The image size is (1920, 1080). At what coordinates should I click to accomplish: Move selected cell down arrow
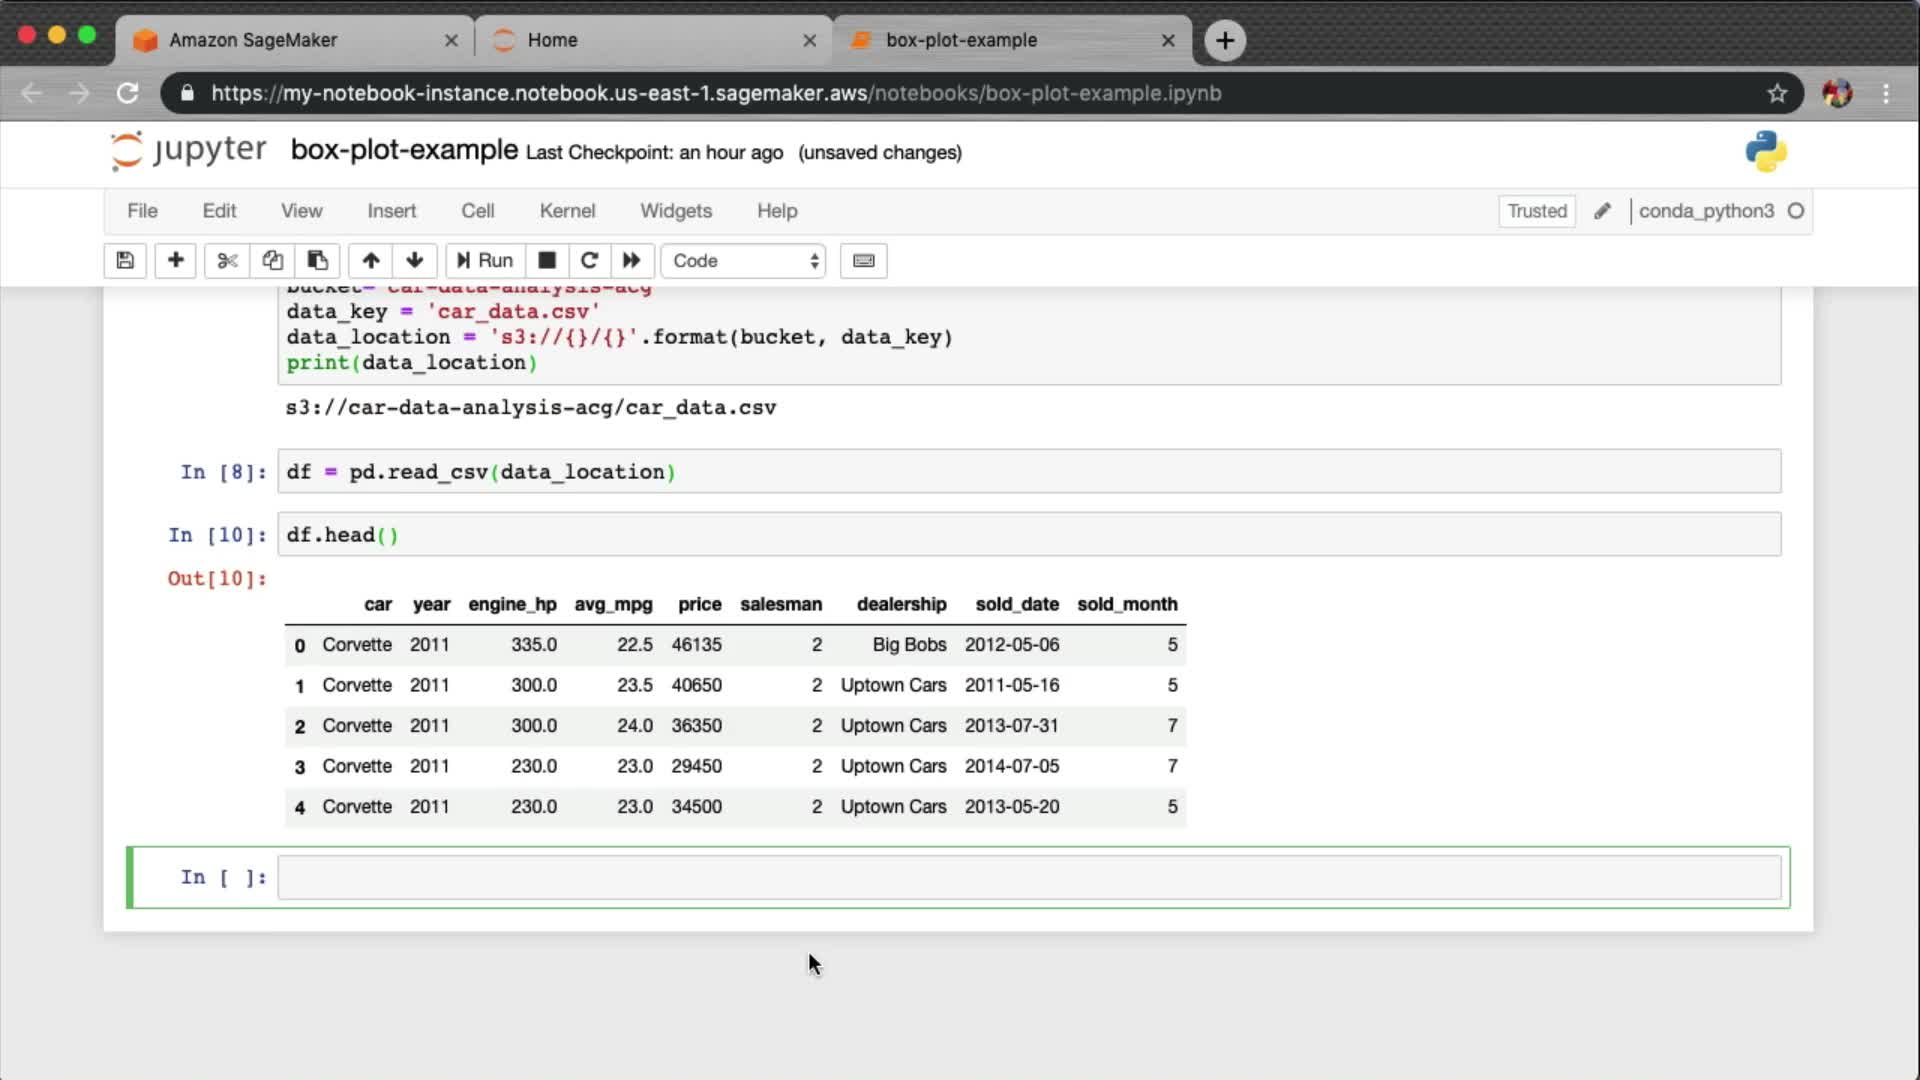(x=415, y=261)
